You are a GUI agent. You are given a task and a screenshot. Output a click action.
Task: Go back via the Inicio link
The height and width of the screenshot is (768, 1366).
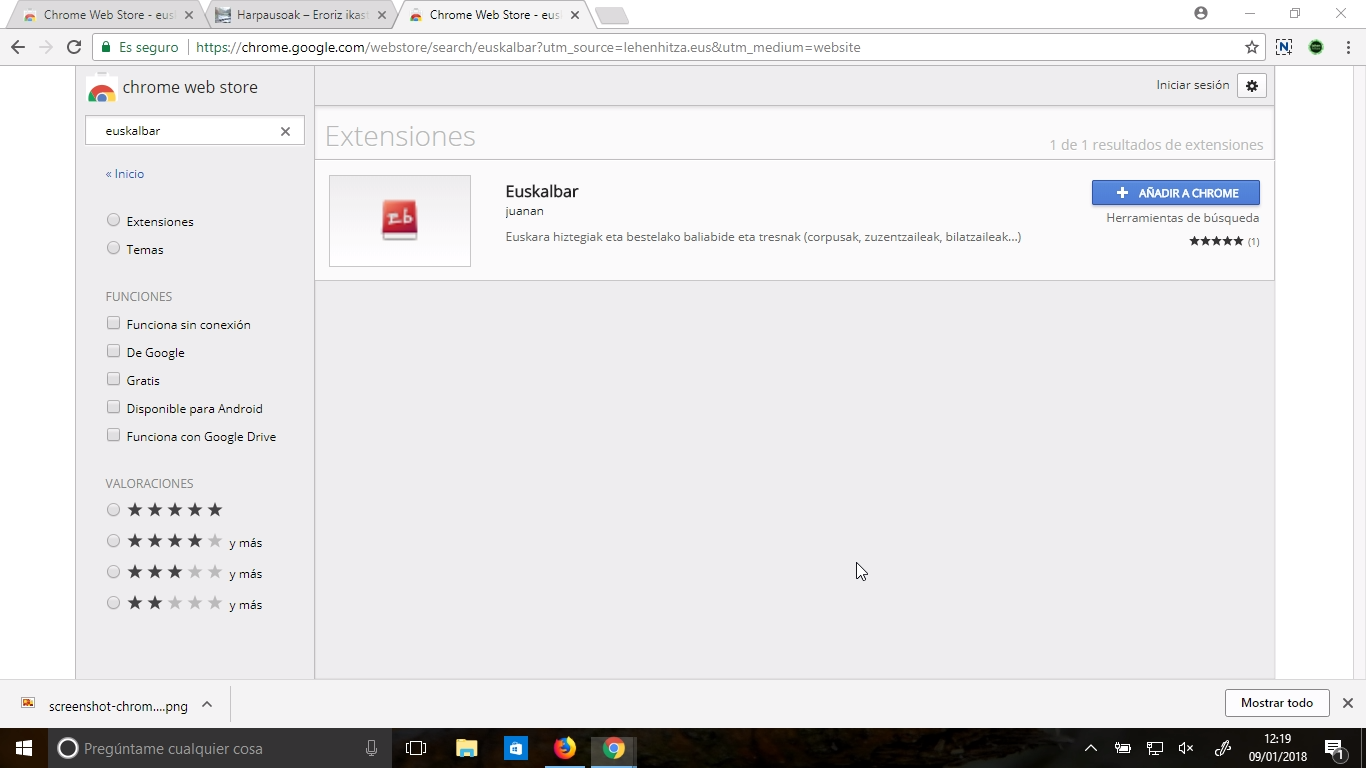pos(125,174)
